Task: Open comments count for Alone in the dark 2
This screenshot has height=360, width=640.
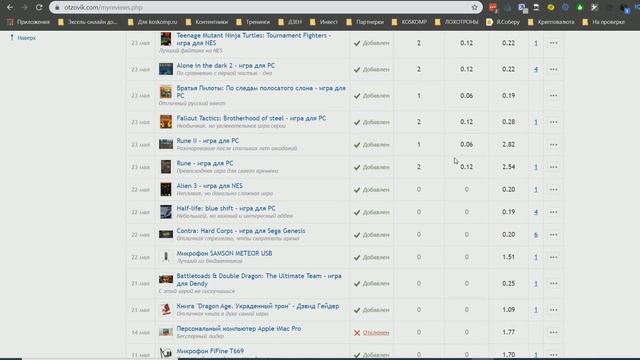Action: pyautogui.click(x=536, y=69)
